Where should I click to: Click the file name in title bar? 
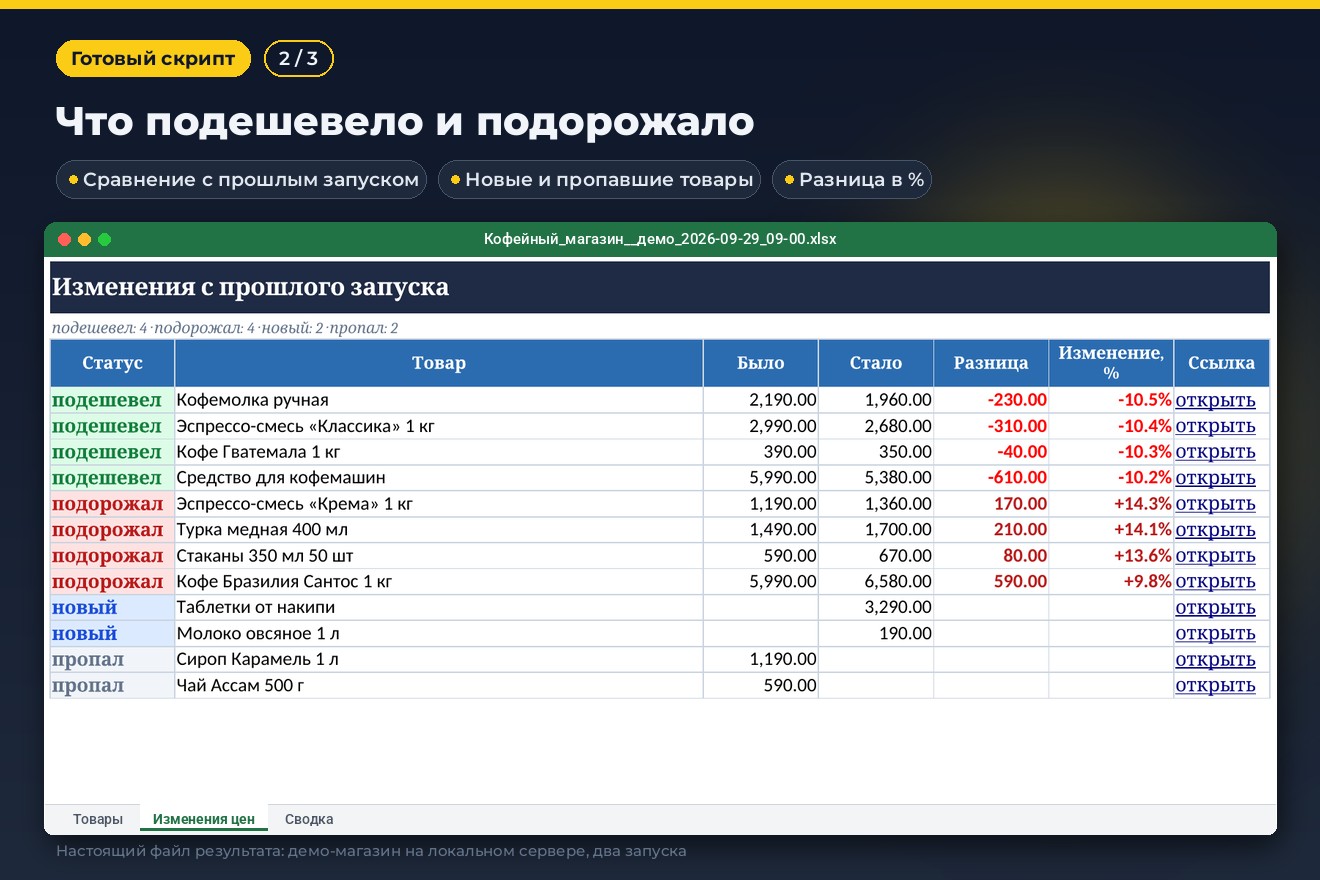click(660, 239)
